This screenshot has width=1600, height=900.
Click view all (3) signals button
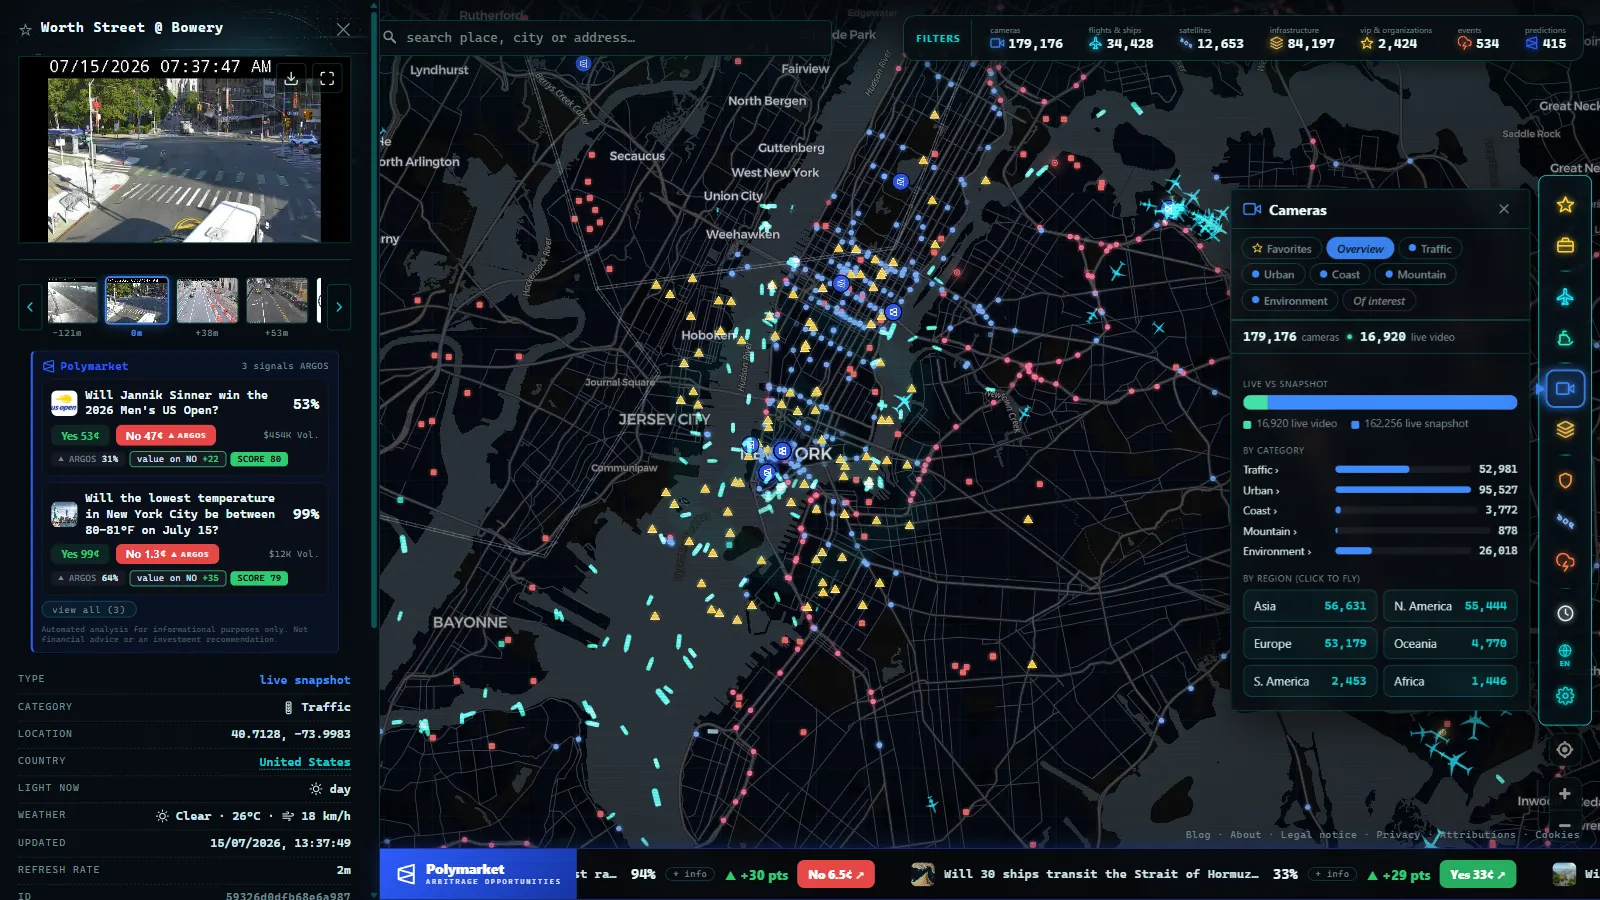[90, 609]
